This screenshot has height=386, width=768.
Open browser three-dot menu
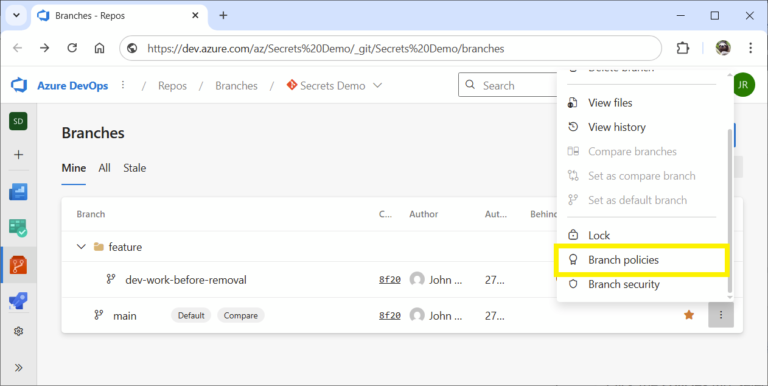[750, 48]
